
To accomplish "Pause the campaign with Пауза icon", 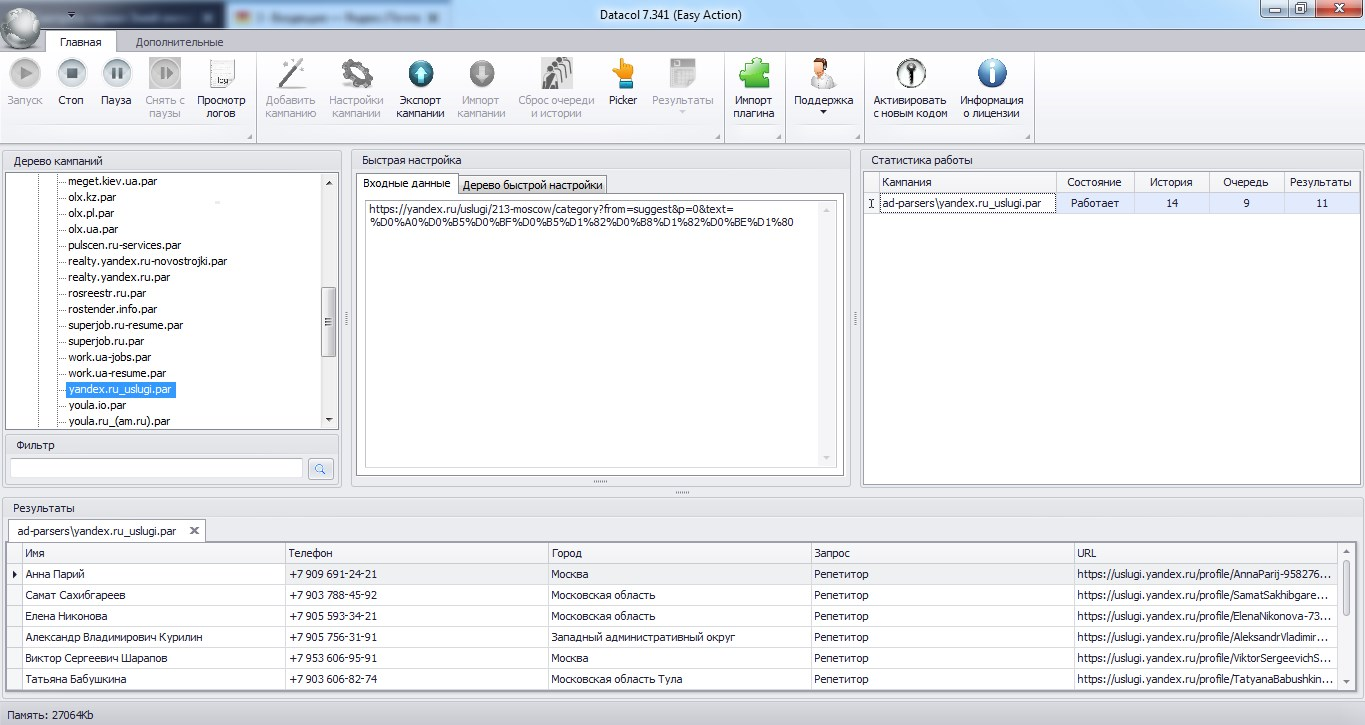I will tap(116, 73).
